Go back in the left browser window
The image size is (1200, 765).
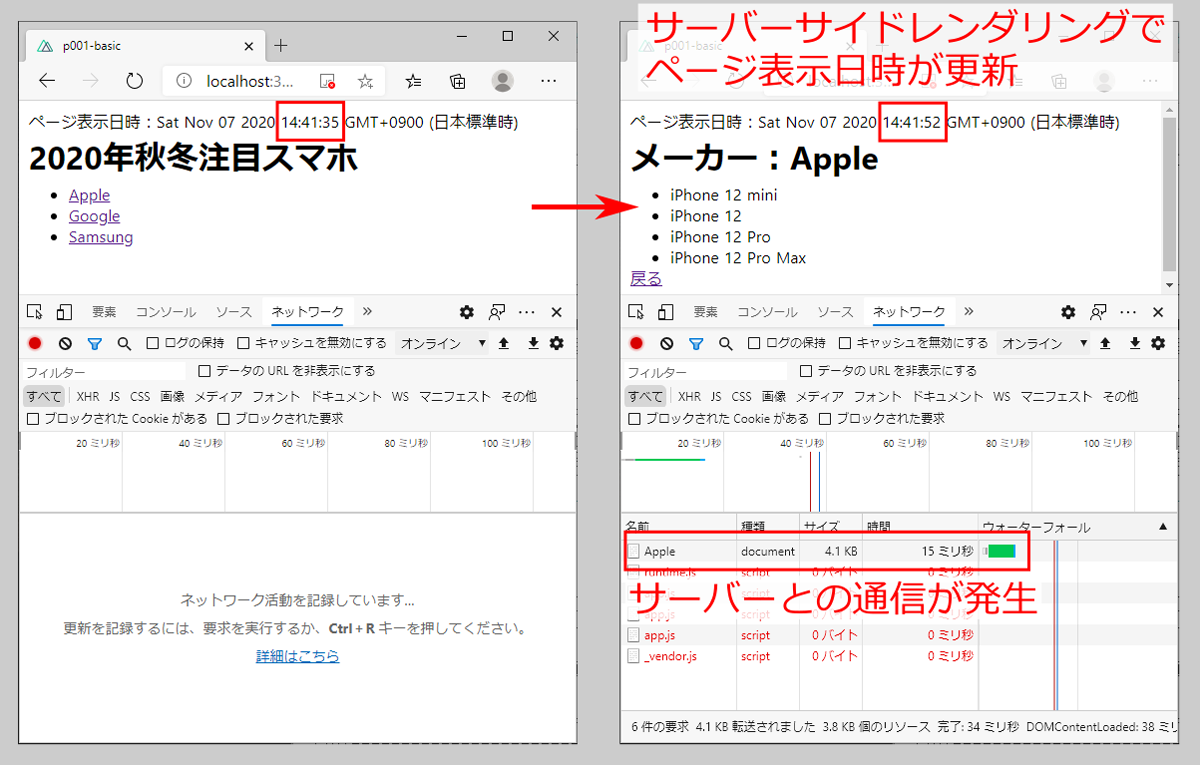[47, 81]
